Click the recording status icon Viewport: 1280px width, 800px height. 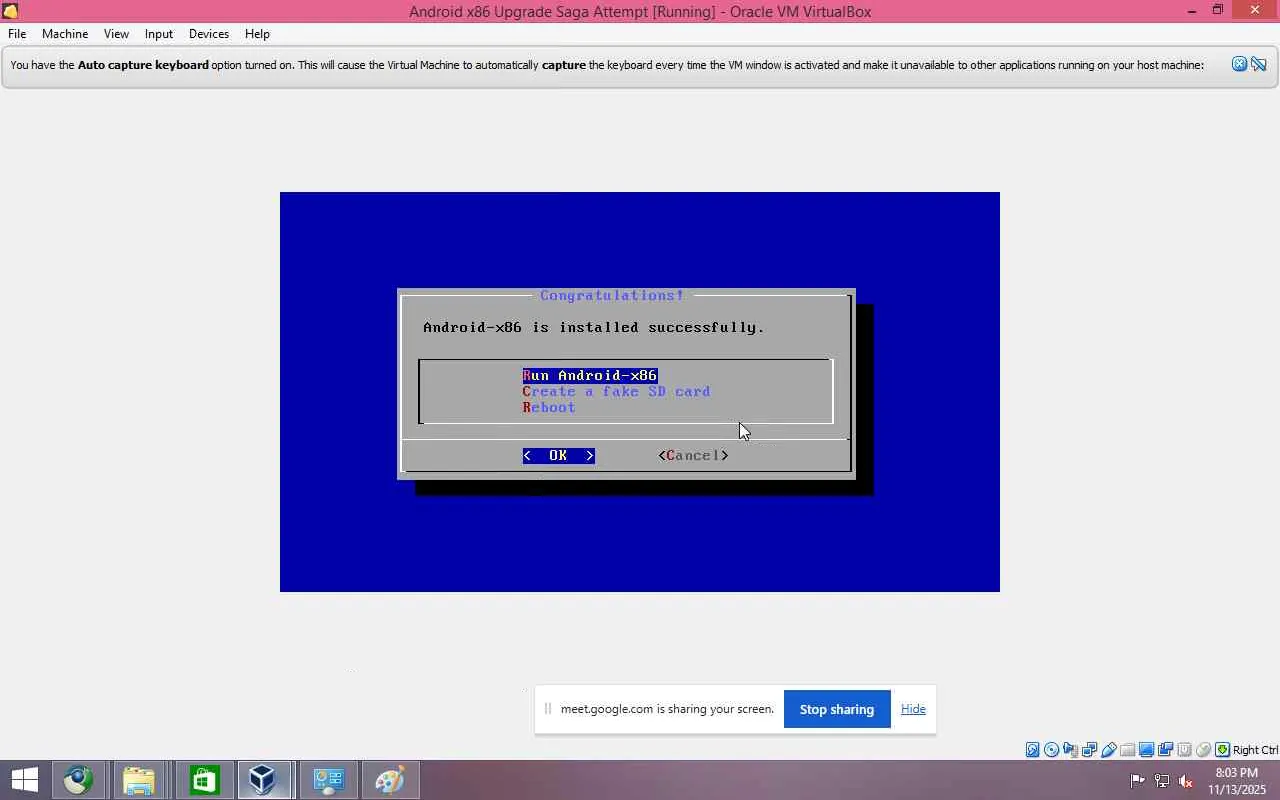1166,750
